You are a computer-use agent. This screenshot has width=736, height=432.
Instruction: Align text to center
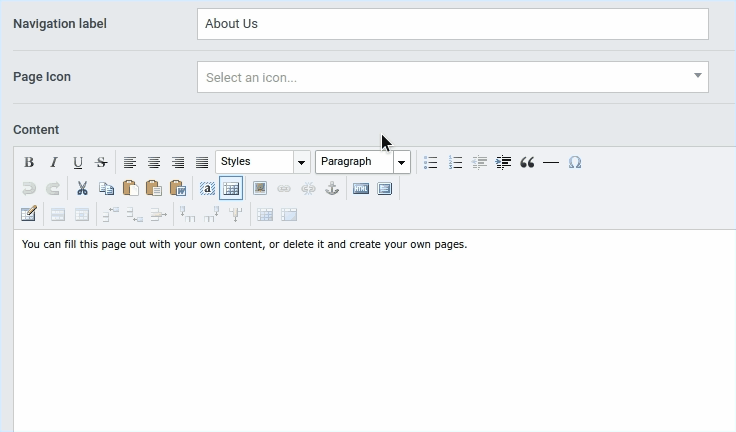pyautogui.click(x=154, y=162)
